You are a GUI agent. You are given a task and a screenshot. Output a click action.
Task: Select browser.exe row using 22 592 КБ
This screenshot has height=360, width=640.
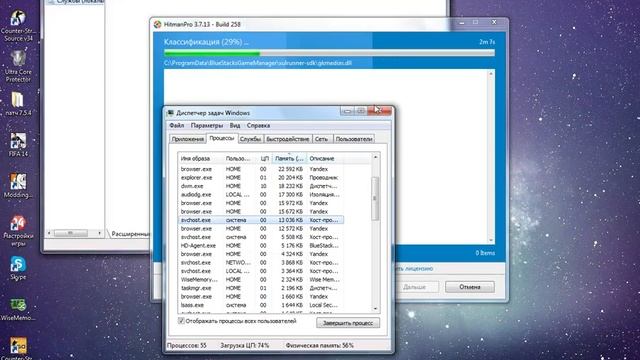pyautogui.click(x=260, y=169)
